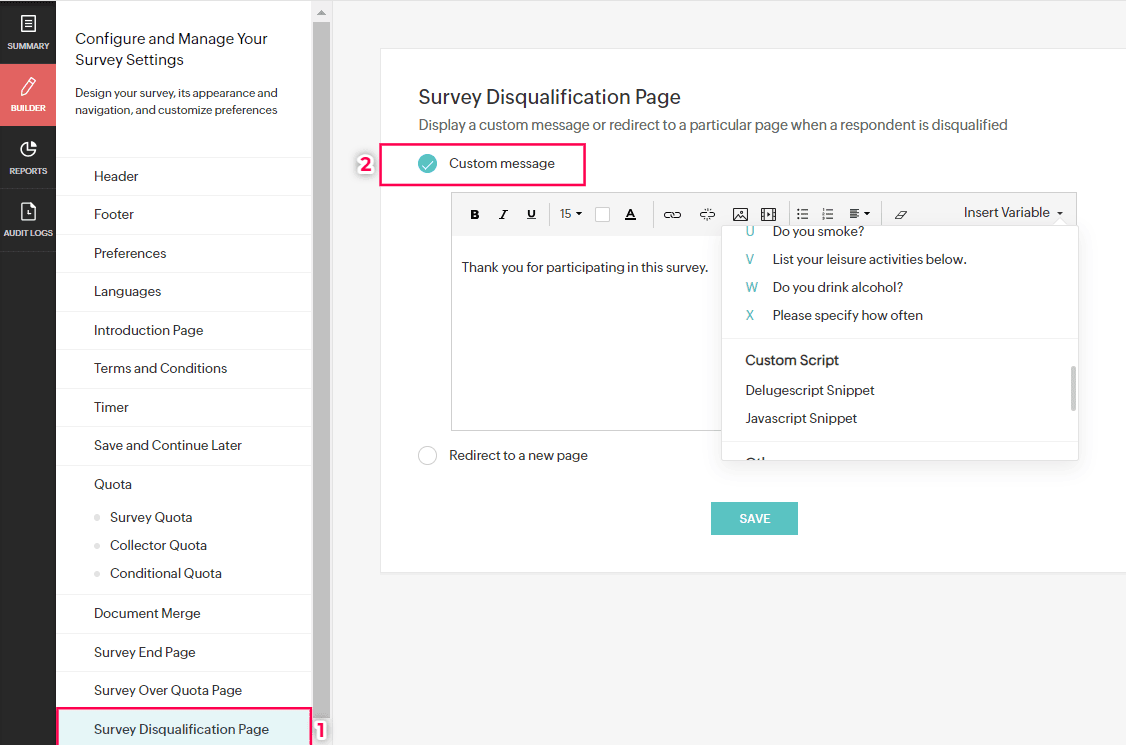This screenshot has height=745, width=1126.
Task: Open Document Merge settings
Action: (x=184, y=614)
